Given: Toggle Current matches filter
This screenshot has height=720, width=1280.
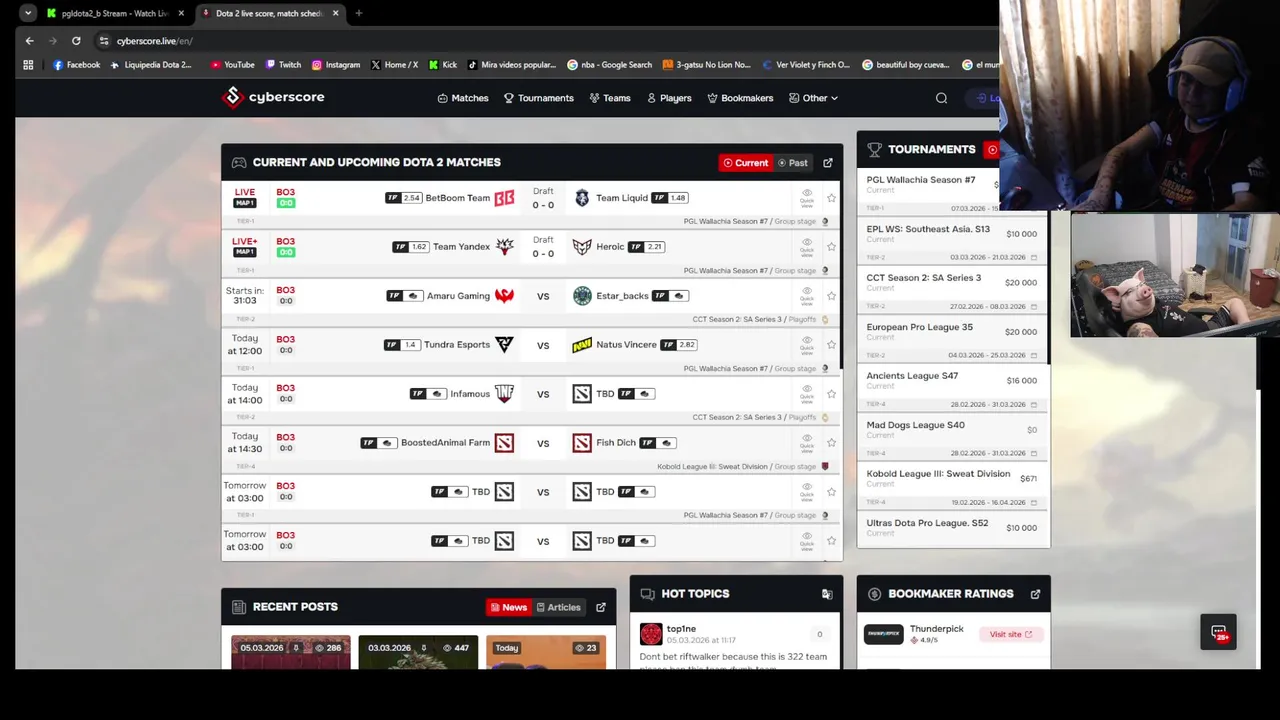Looking at the screenshot, I should click(x=746, y=163).
